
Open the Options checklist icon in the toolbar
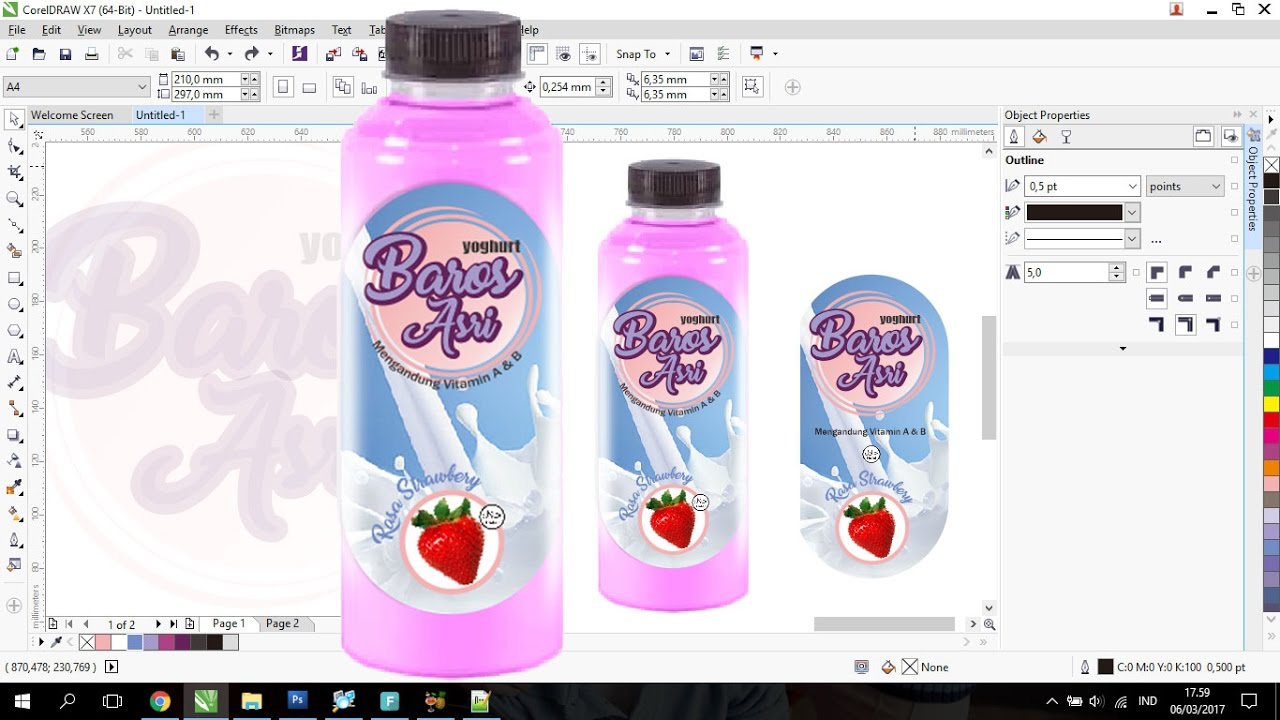point(724,54)
